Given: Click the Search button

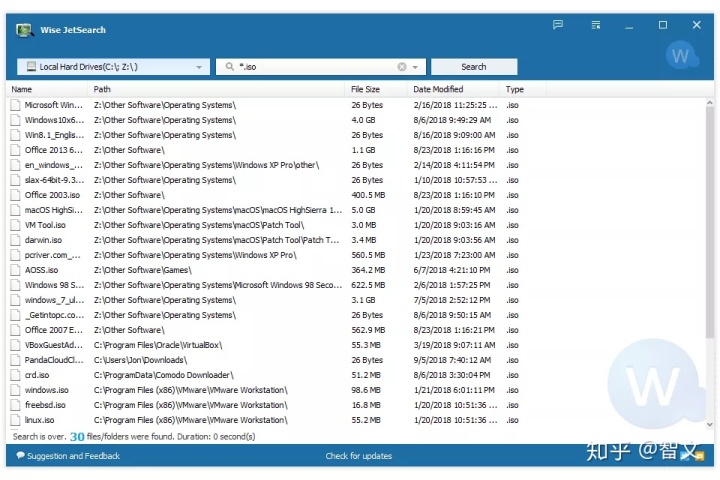Looking at the screenshot, I should [x=474, y=67].
